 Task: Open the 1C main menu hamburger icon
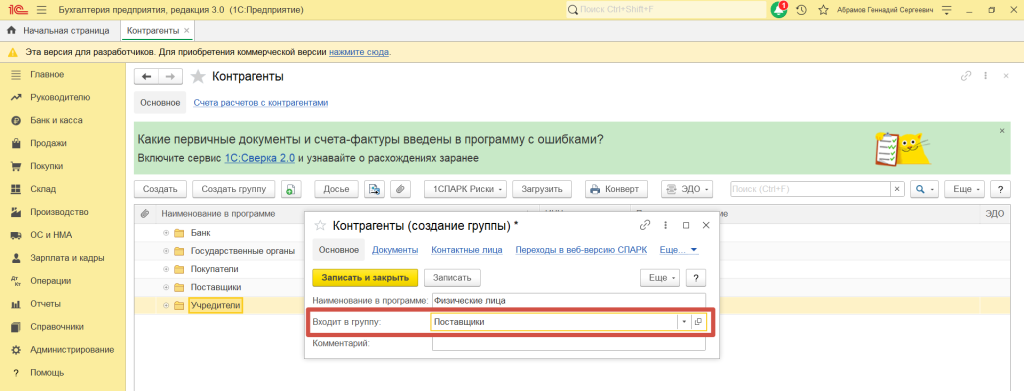42,10
